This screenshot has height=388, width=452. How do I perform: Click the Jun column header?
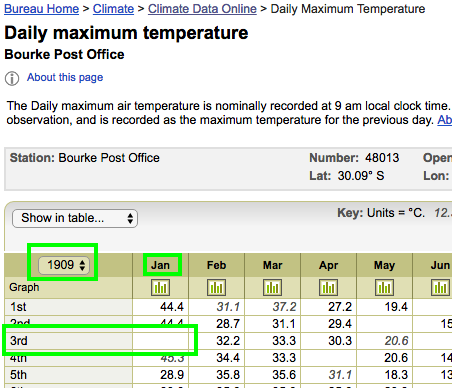[x=440, y=265]
